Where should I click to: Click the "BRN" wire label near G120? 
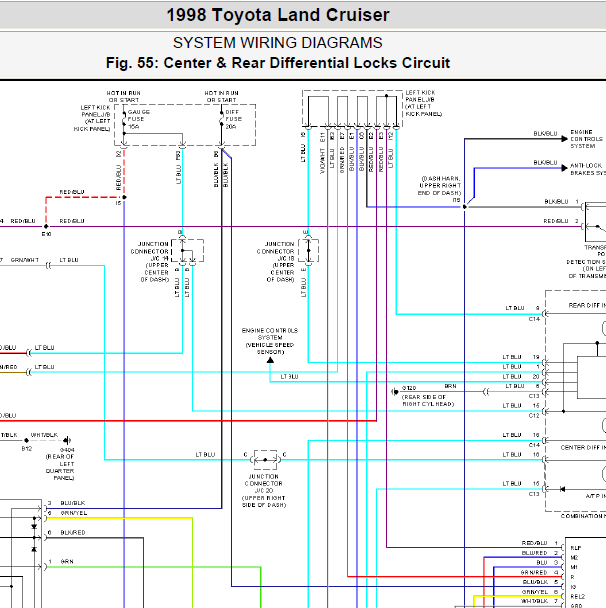pos(450,386)
